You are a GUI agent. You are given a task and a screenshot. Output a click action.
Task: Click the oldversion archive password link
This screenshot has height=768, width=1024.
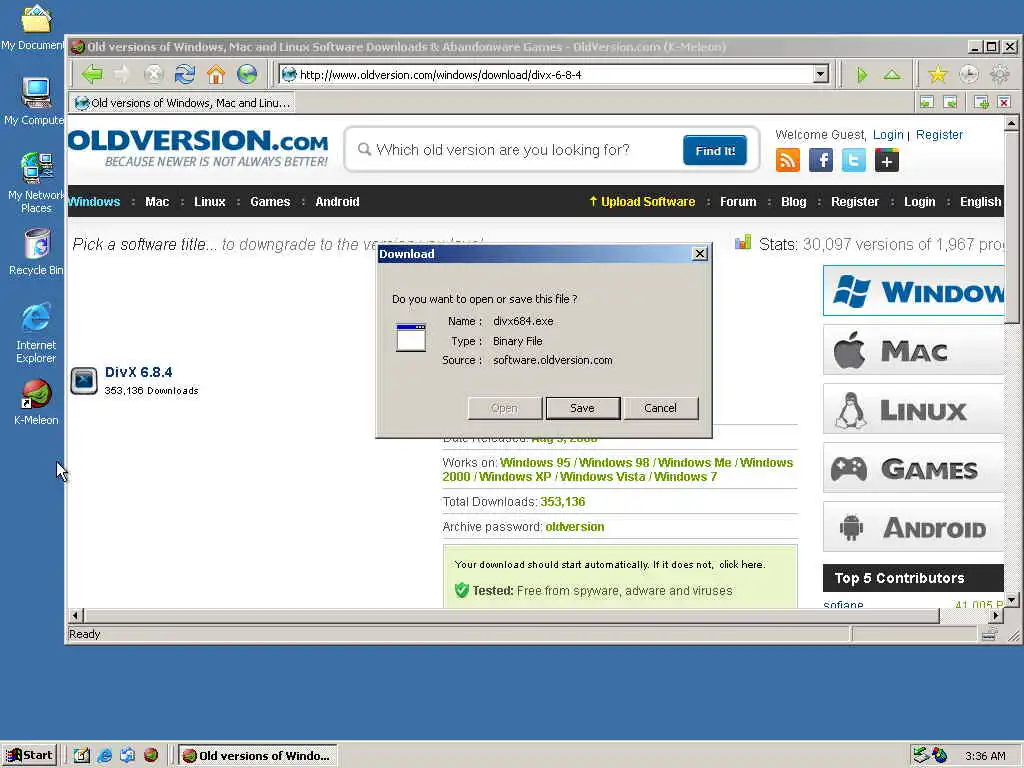click(x=575, y=527)
